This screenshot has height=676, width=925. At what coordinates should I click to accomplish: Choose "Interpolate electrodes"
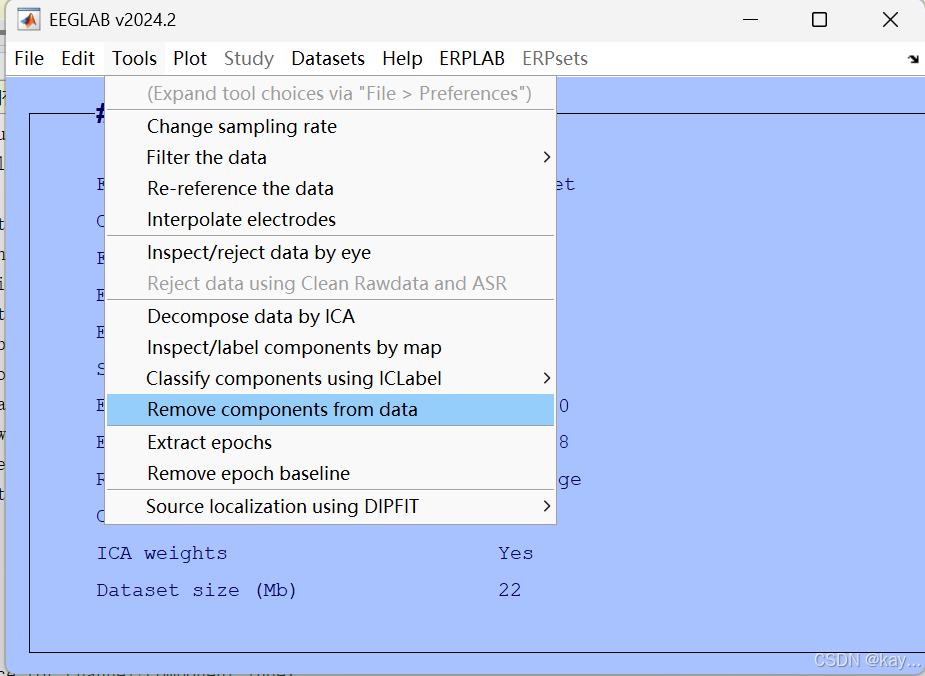coord(240,220)
